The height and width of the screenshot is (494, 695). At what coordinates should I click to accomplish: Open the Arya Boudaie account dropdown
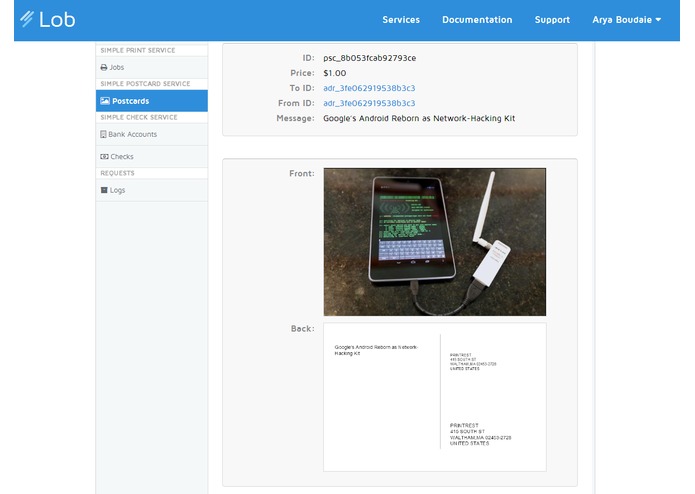point(626,20)
